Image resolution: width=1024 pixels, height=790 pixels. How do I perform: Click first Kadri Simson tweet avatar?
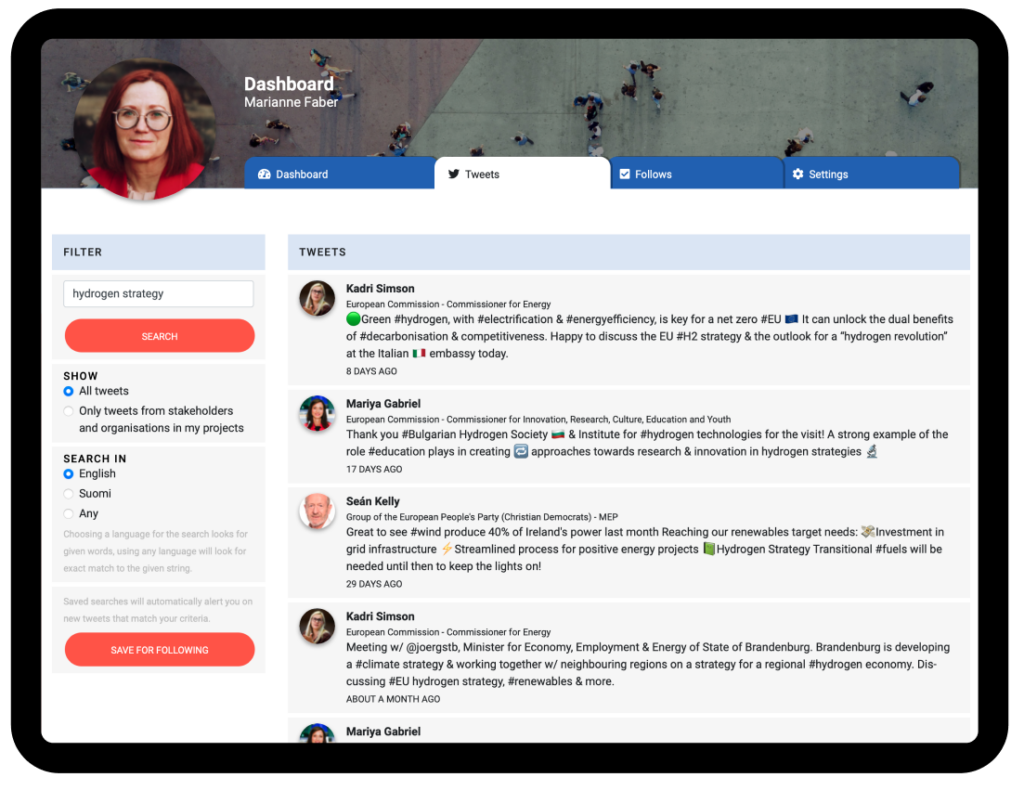coord(317,298)
